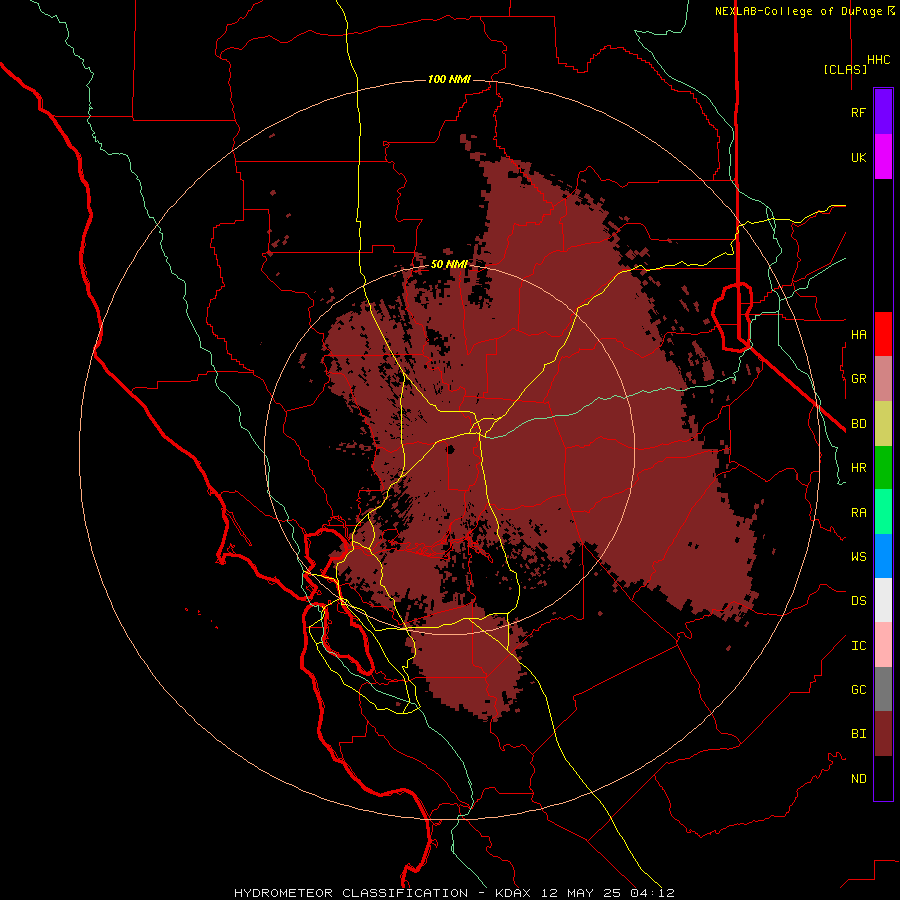This screenshot has width=900, height=900.
Task: Click the GR pink legend swatch
Action: (x=883, y=379)
